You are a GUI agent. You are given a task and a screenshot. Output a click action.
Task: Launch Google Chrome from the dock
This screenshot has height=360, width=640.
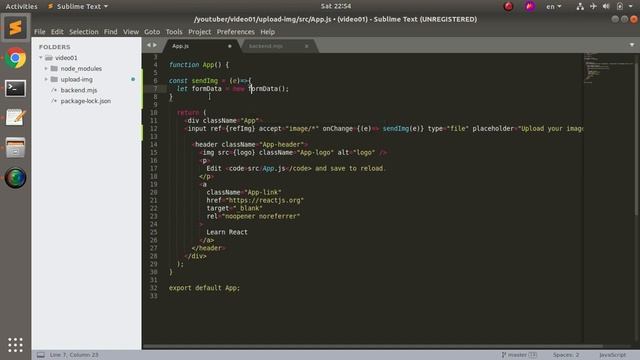click(16, 58)
